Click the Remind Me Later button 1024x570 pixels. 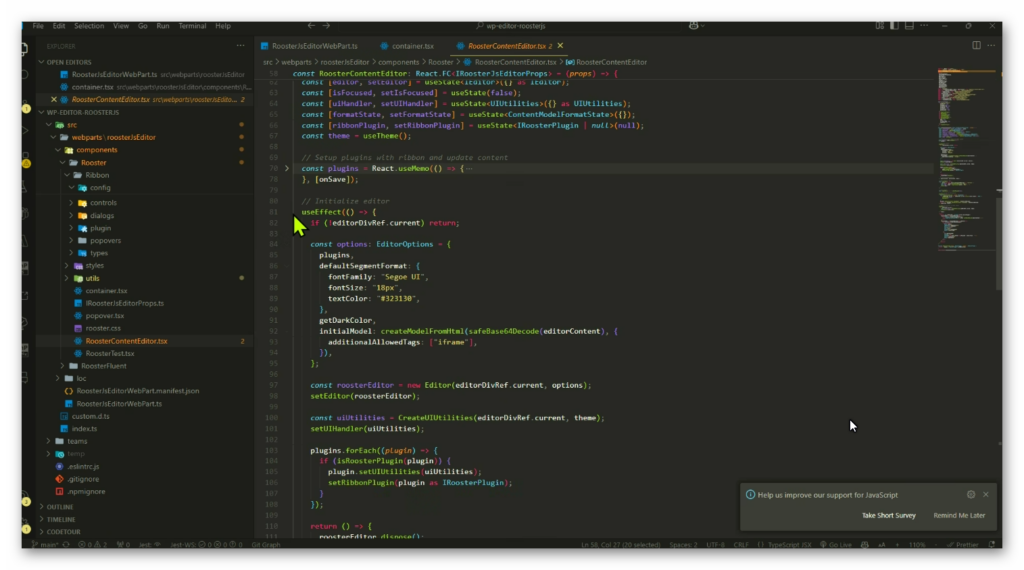959,515
